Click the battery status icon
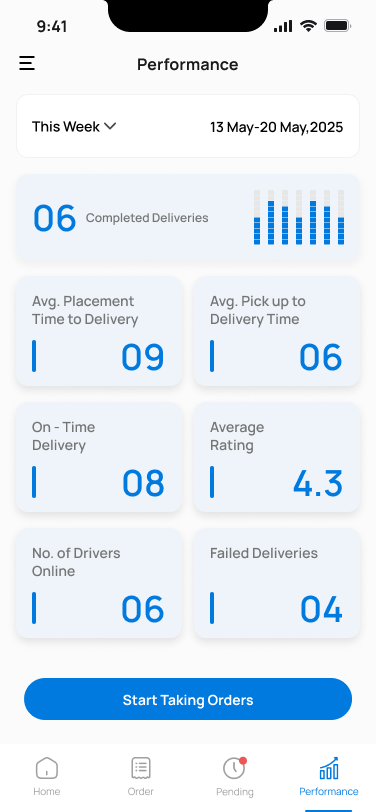 337,26
